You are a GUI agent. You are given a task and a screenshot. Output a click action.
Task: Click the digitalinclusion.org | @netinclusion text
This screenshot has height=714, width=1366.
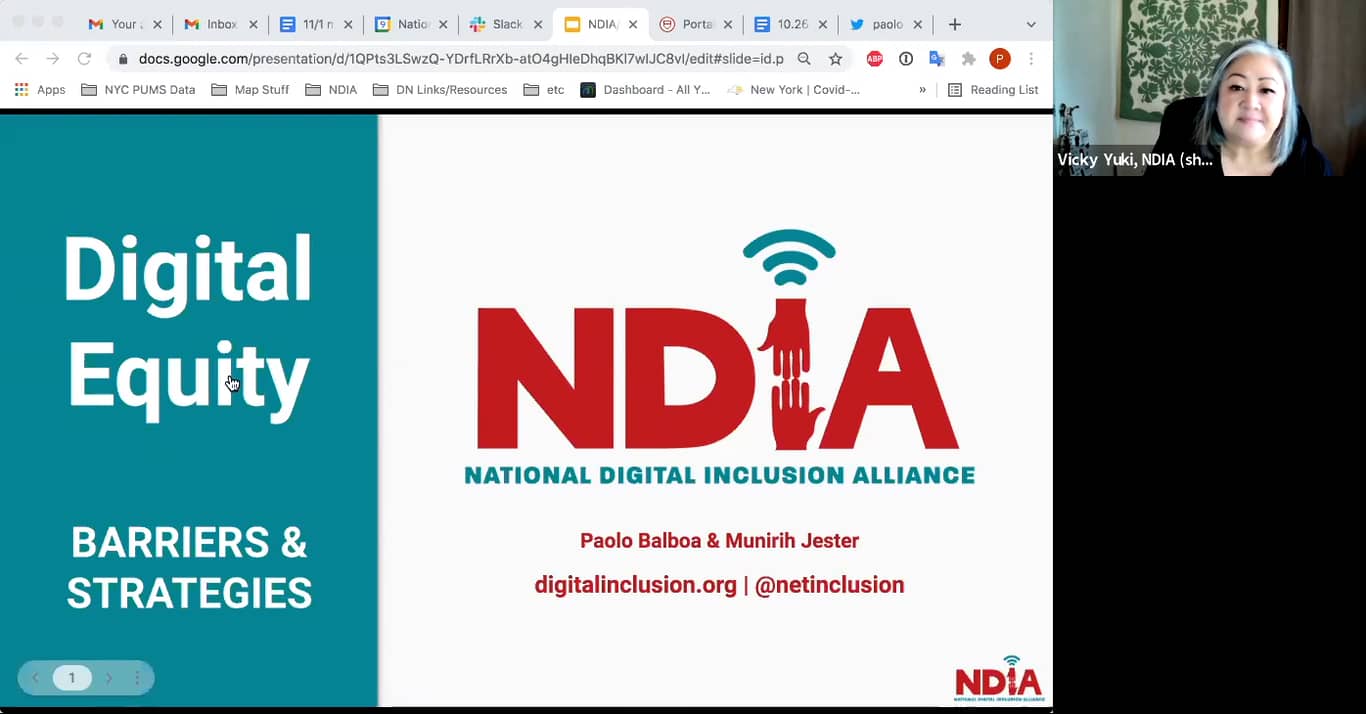pyautogui.click(x=719, y=585)
